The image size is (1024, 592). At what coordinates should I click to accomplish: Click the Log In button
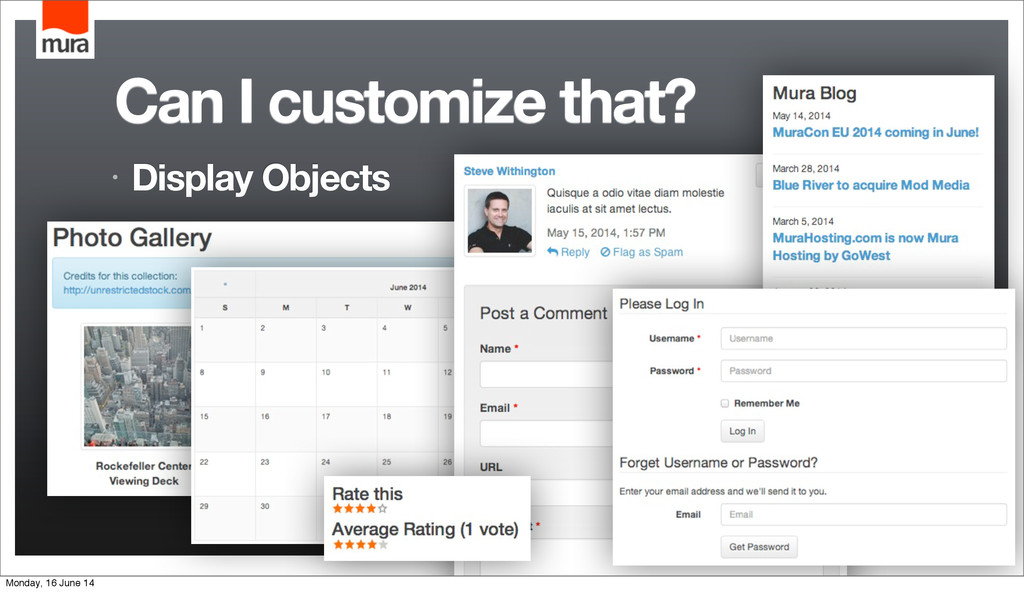743,431
